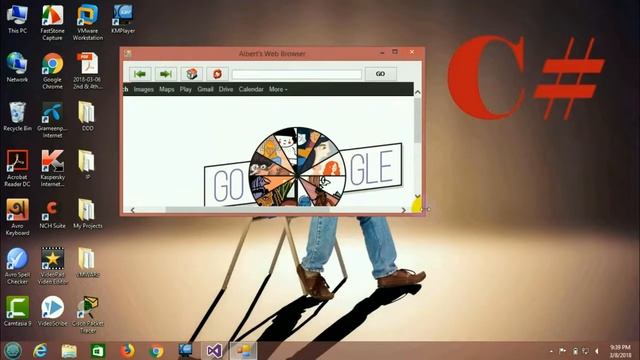
Task: Click the red Refresh icon button in the browser toolbar
Action: [x=217, y=74]
